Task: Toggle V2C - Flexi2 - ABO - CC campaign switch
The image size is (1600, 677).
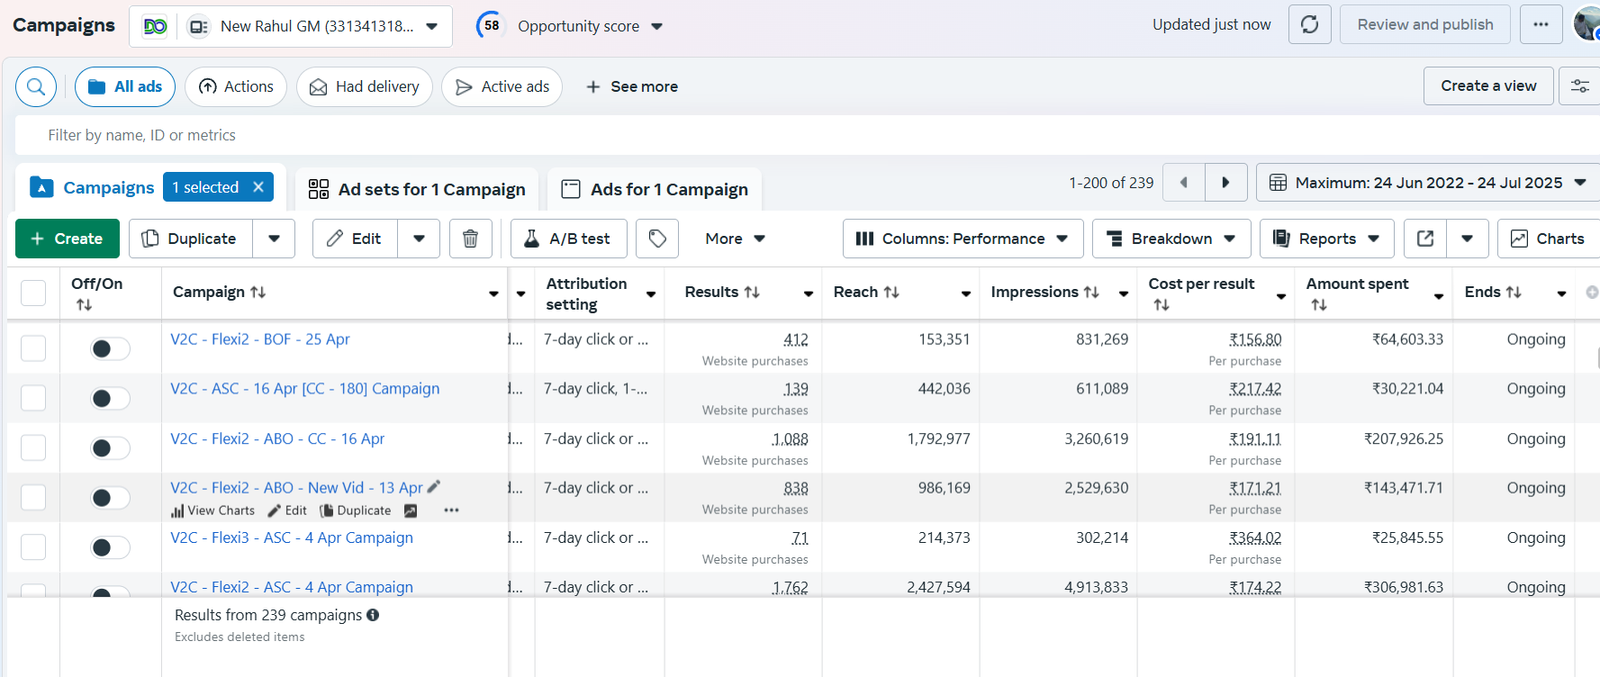Action: [x=110, y=447]
